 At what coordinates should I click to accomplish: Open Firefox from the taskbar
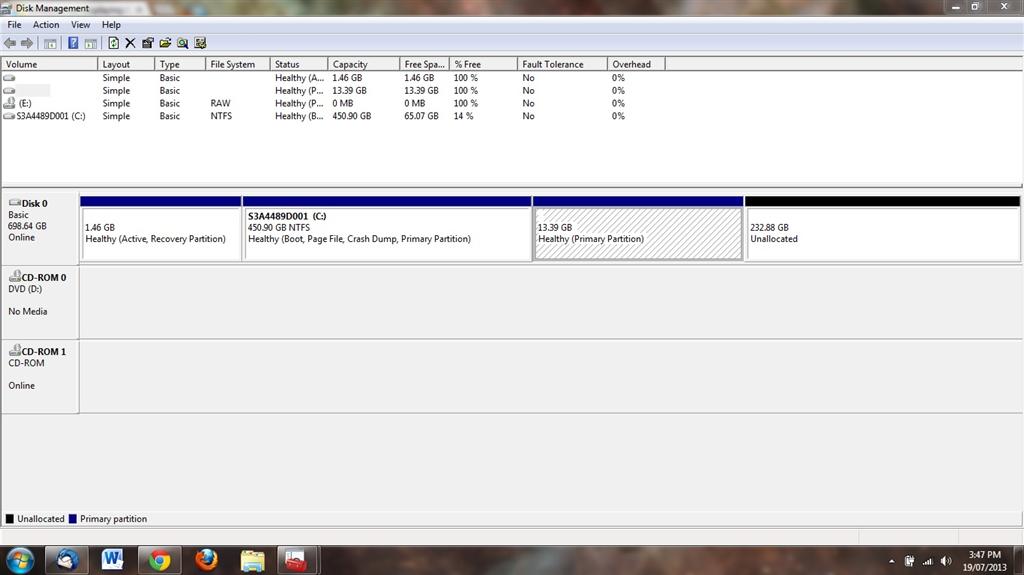pos(206,561)
